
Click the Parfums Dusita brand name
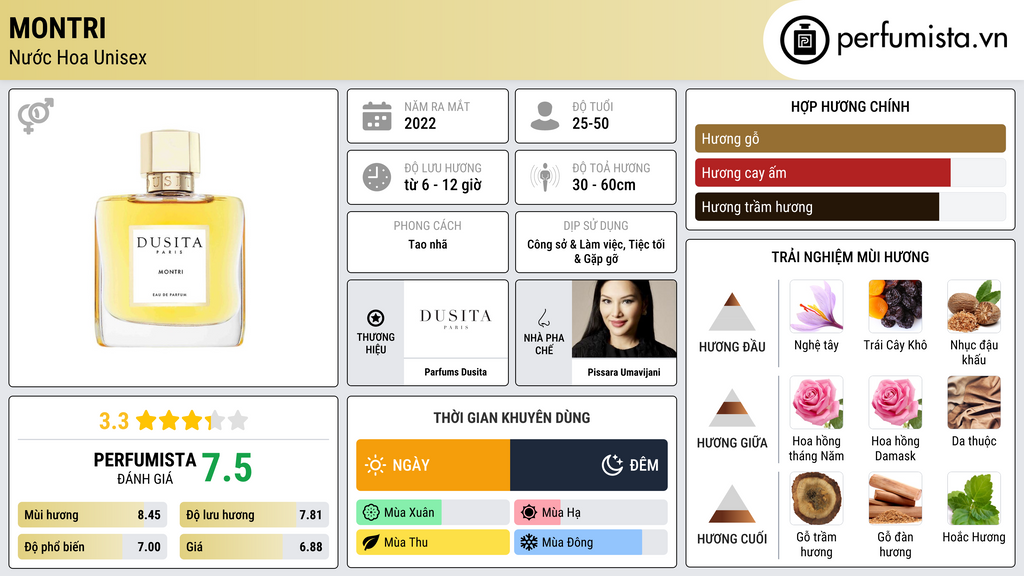pyautogui.click(x=455, y=372)
